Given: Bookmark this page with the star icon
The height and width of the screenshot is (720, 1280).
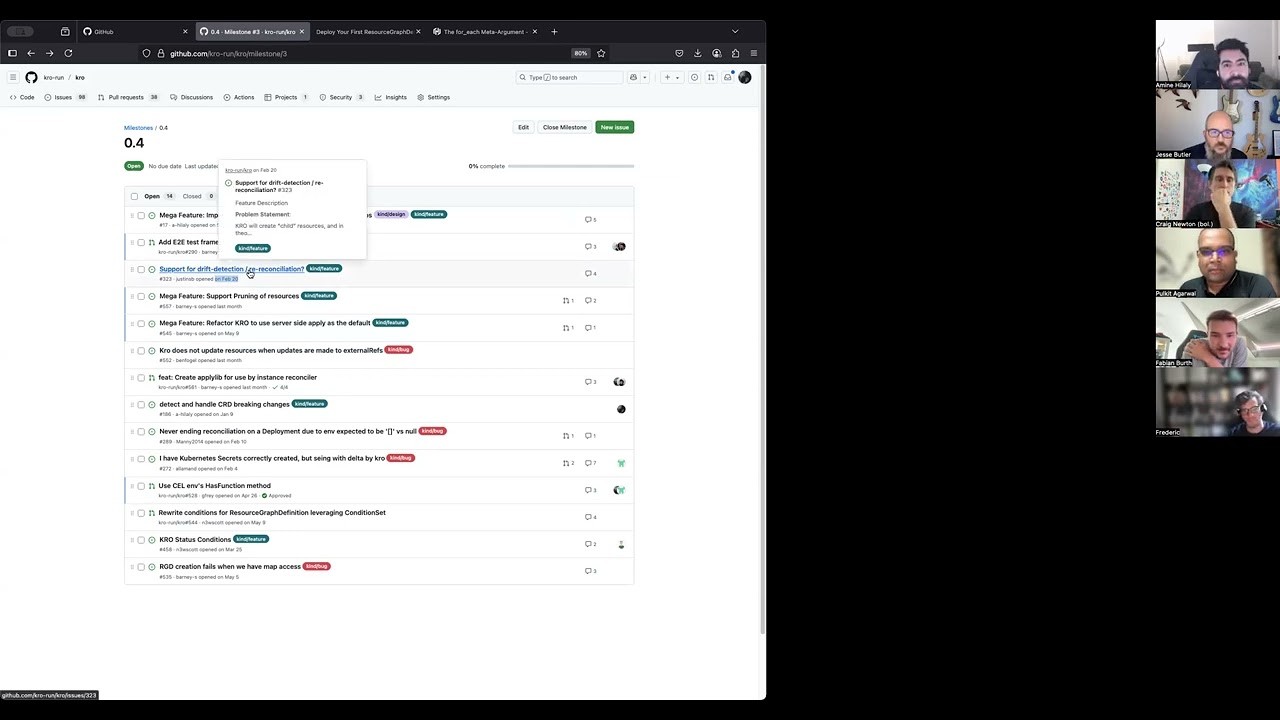Looking at the screenshot, I should coord(601,53).
